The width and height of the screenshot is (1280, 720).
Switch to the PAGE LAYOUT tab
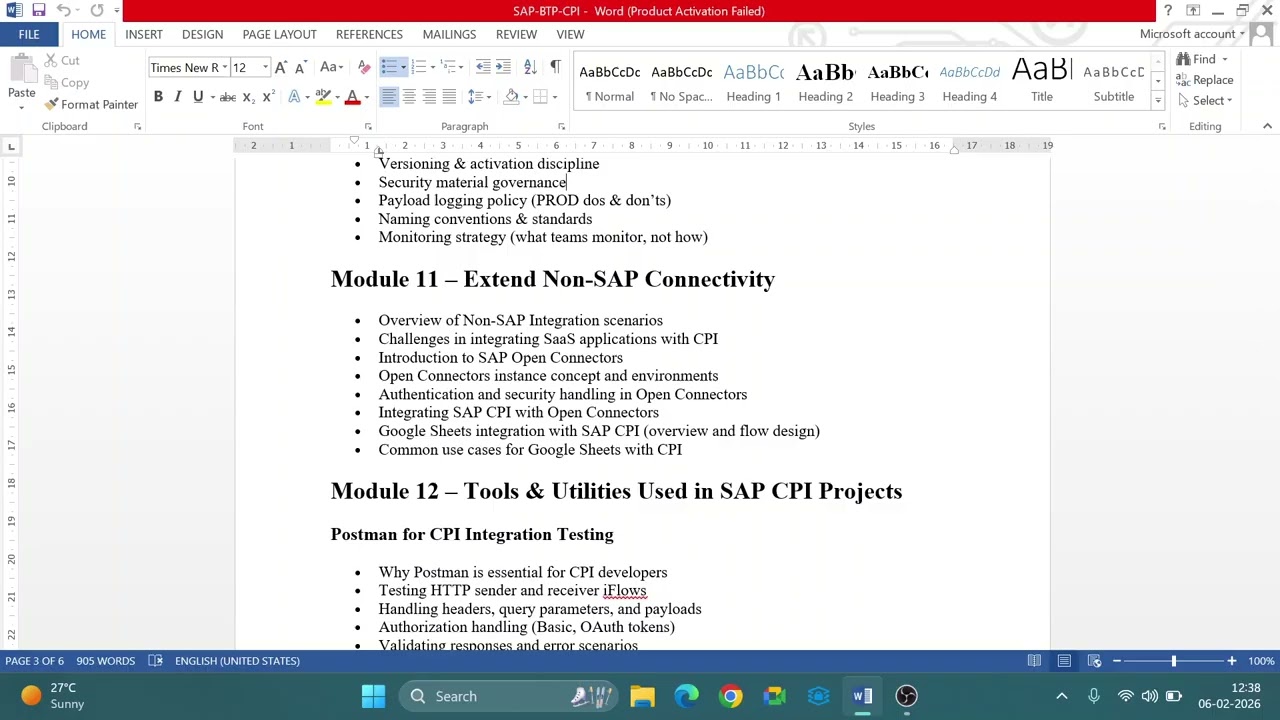tap(279, 34)
